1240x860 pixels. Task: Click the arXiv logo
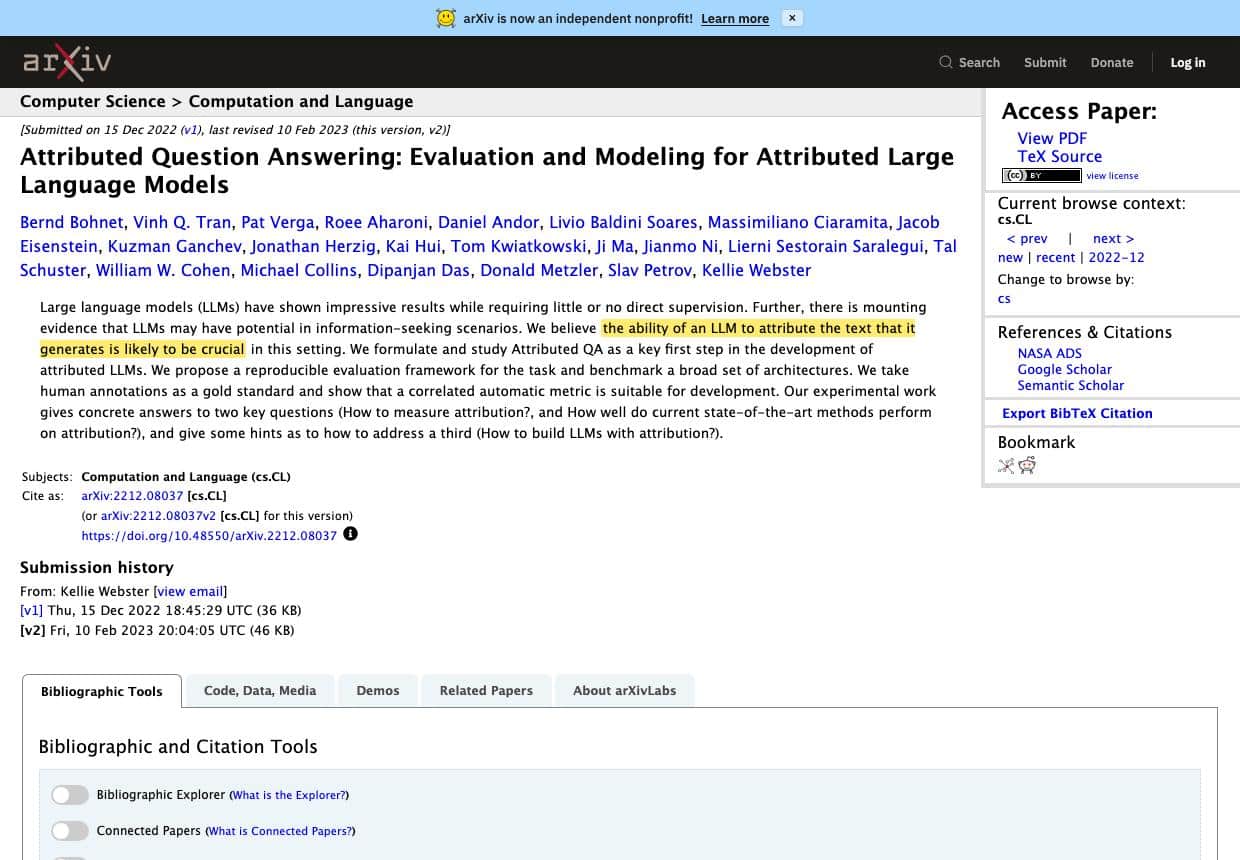click(x=67, y=62)
